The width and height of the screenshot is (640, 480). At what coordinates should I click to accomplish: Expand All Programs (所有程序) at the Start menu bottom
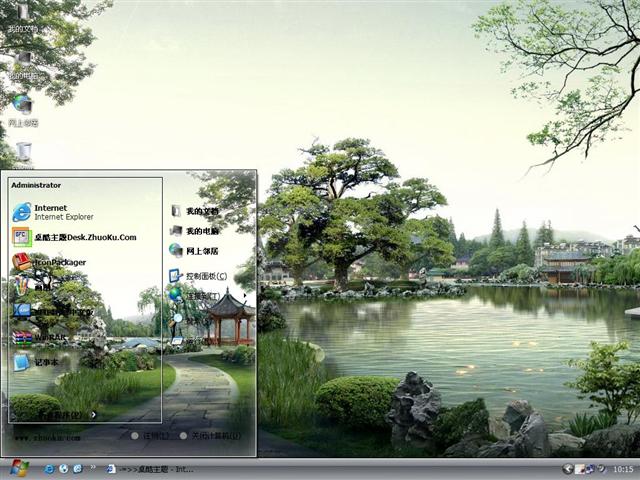tap(67, 415)
